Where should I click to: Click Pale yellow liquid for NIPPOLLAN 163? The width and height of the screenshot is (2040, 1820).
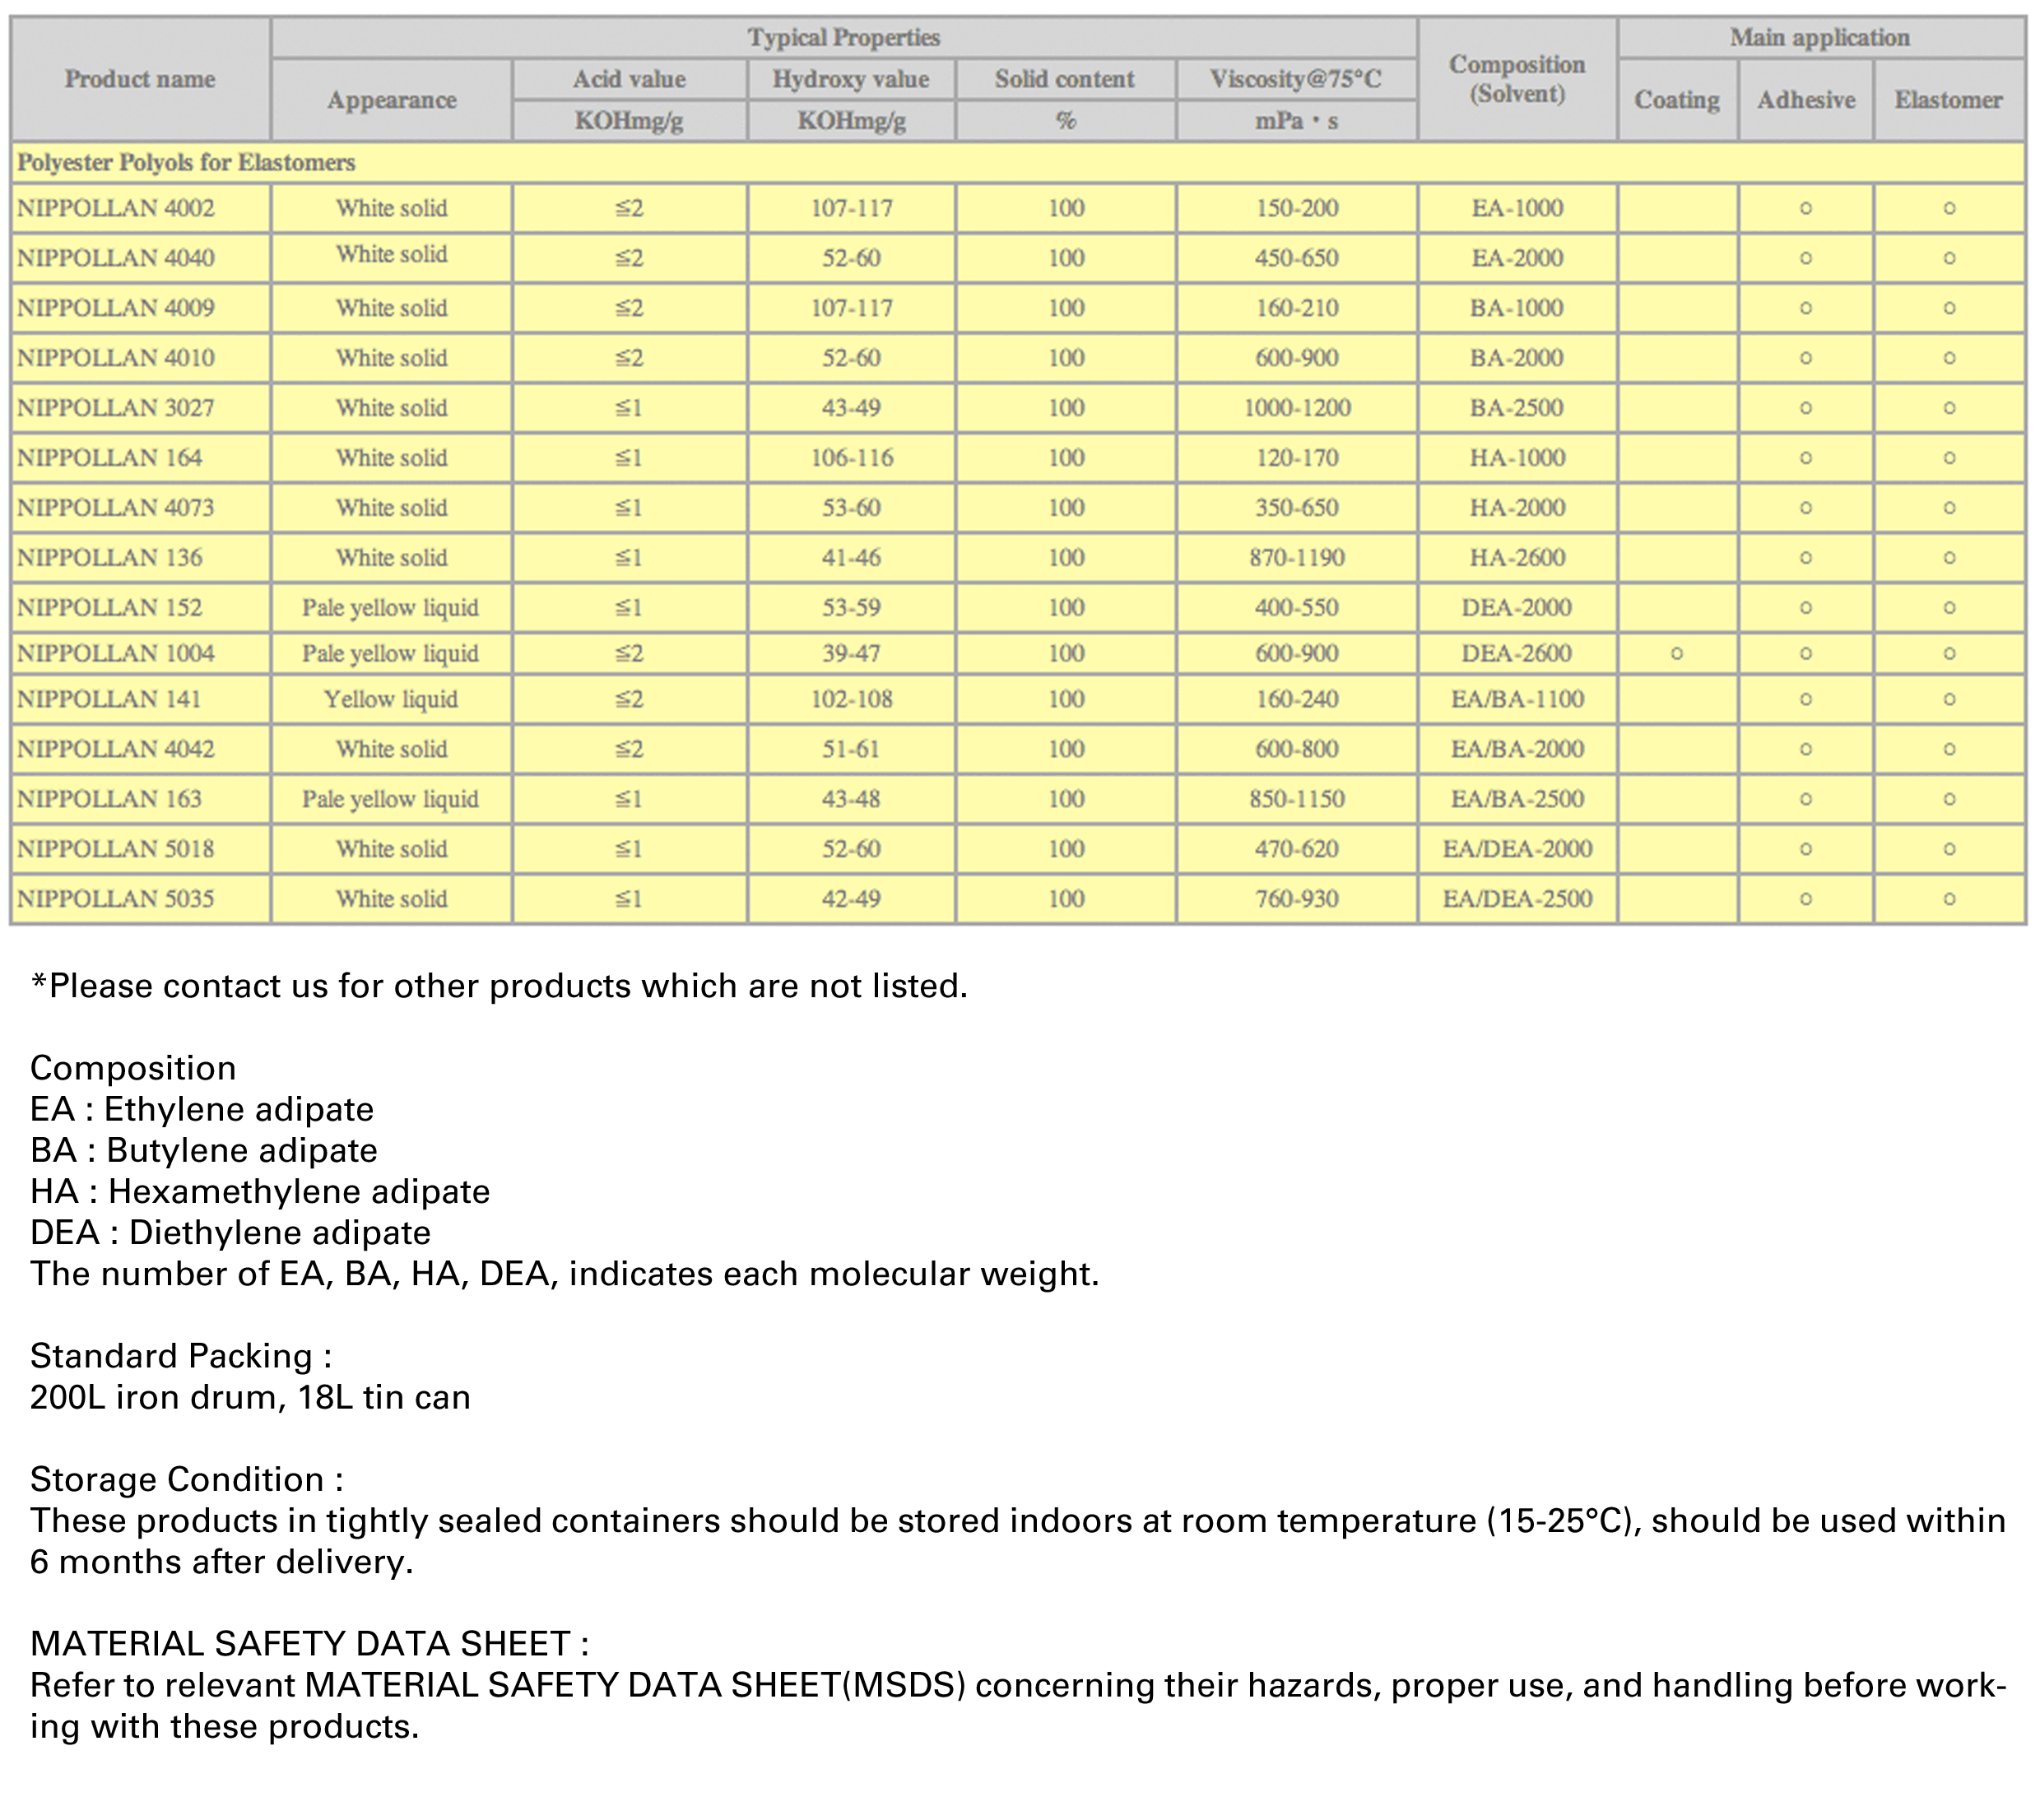point(391,799)
